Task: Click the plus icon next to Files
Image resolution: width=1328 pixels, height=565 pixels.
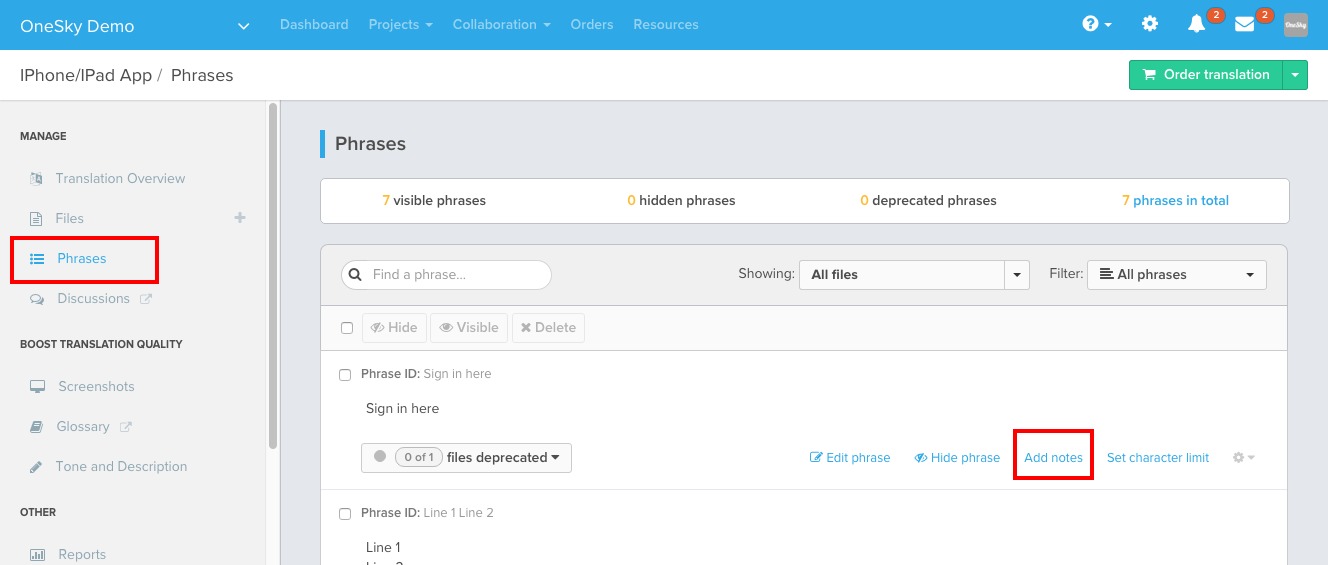Action: pyautogui.click(x=240, y=217)
